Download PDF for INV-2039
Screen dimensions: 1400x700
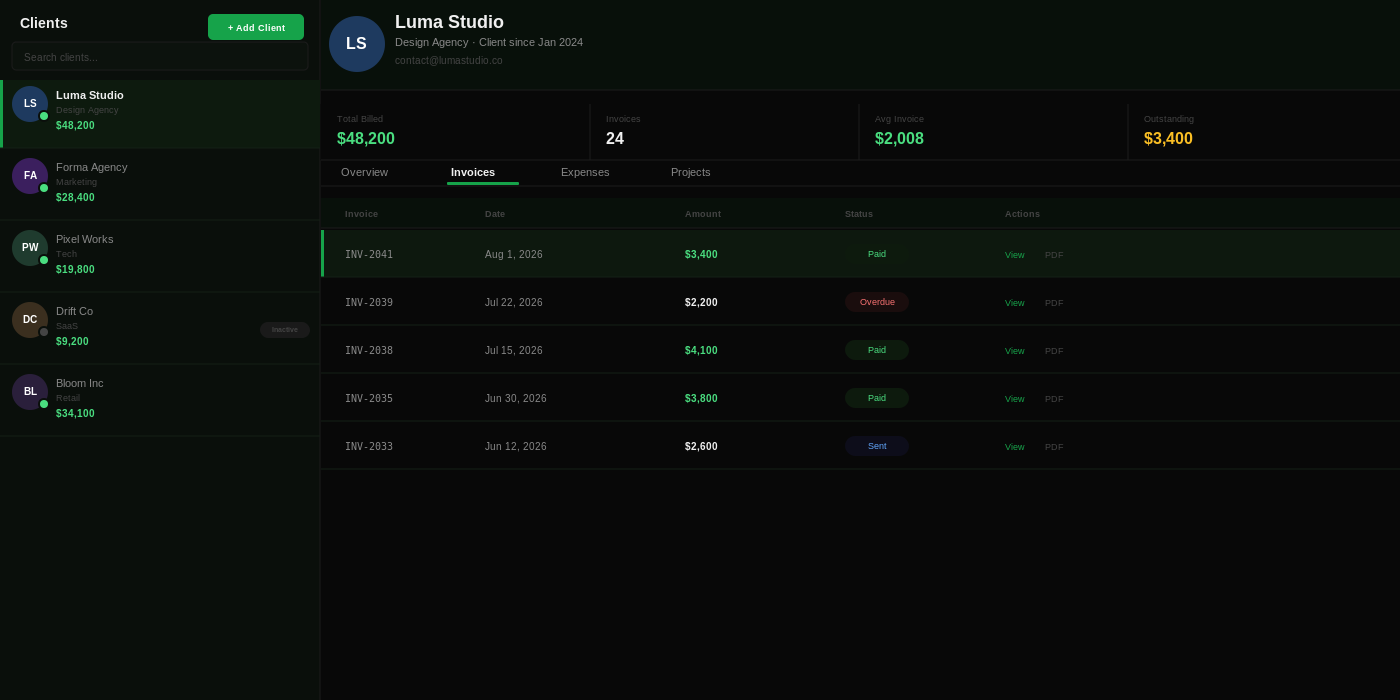(1054, 303)
